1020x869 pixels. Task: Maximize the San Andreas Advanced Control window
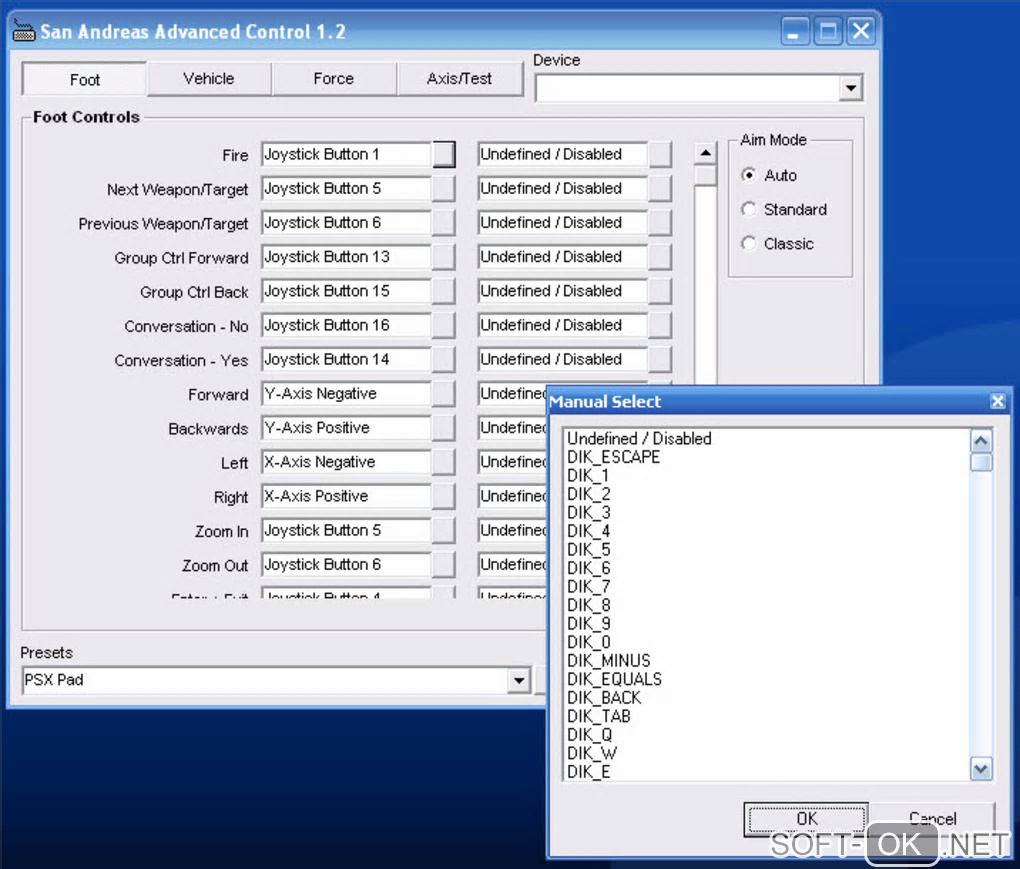point(828,31)
